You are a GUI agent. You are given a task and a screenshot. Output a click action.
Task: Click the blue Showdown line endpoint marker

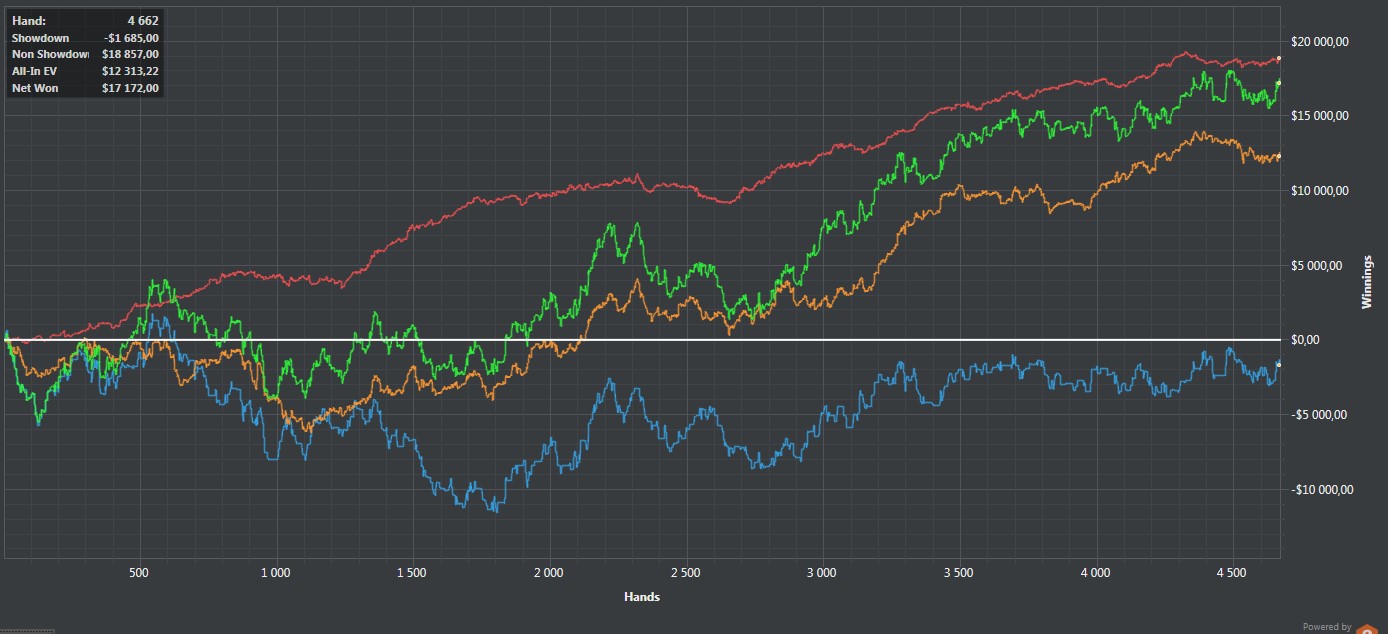1279,364
